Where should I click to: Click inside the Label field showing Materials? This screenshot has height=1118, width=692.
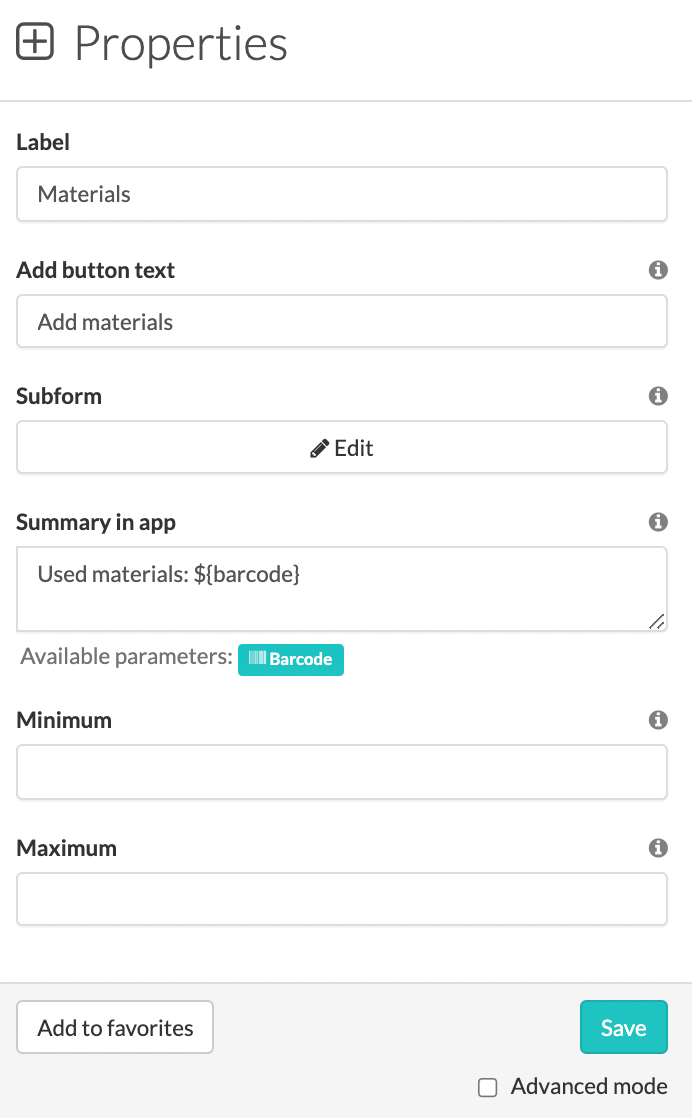tap(341, 194)
